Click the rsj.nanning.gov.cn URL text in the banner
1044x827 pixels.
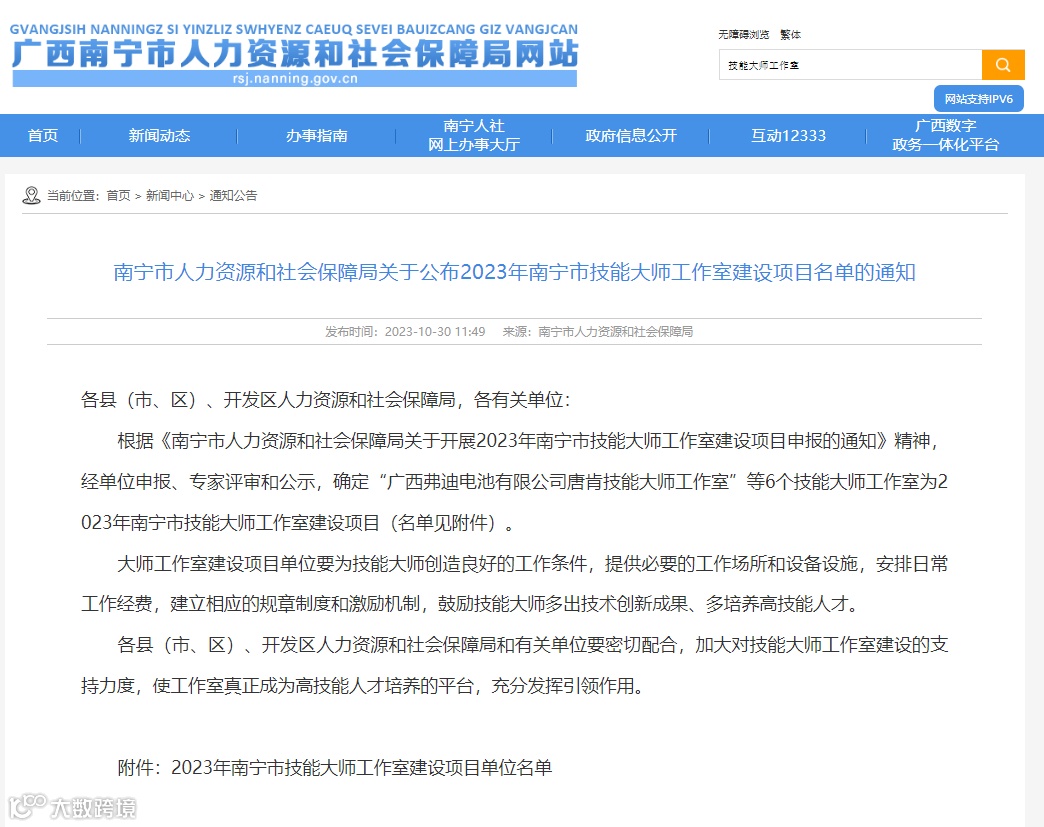click(x=295, y=79)
